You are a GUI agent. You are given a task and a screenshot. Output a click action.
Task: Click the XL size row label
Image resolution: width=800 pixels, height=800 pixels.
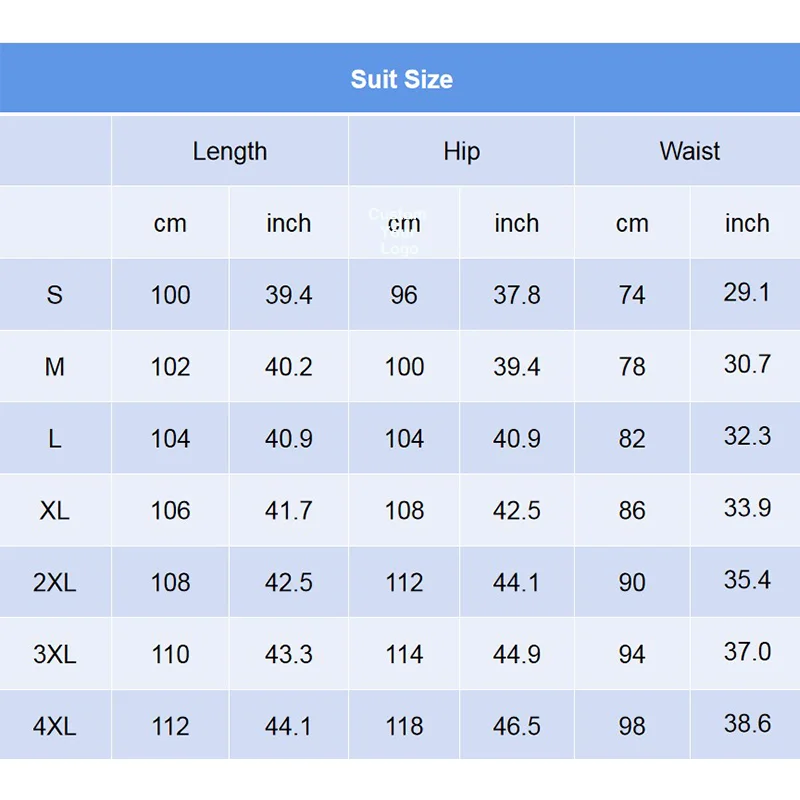(x=55, y=510)
